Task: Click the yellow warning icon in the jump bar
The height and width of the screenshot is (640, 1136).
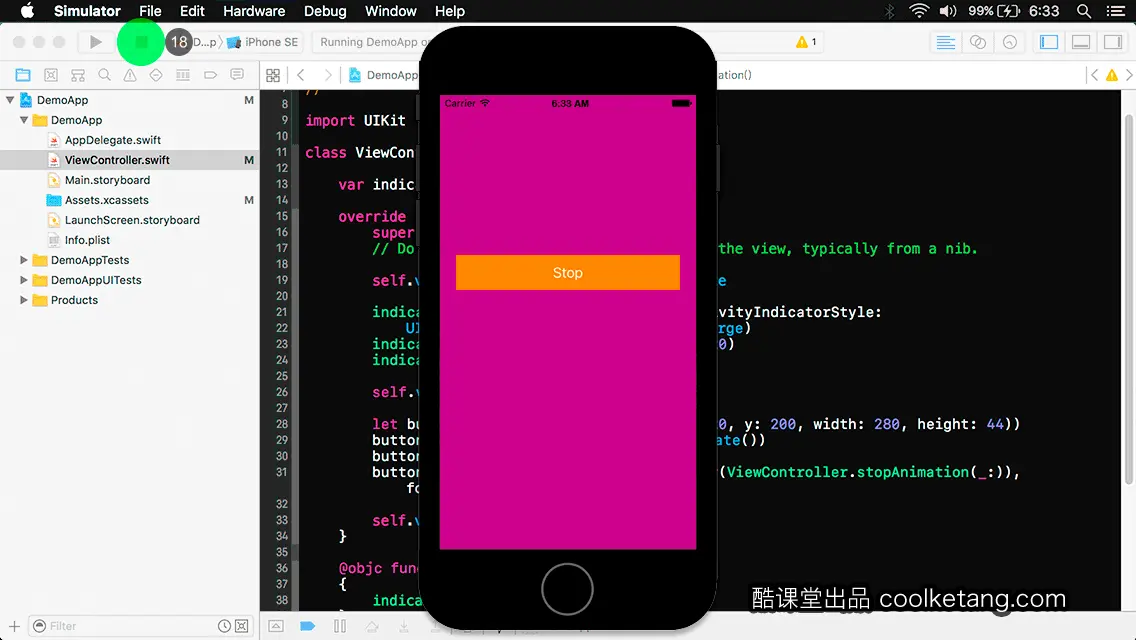Action: point(1111,75)
